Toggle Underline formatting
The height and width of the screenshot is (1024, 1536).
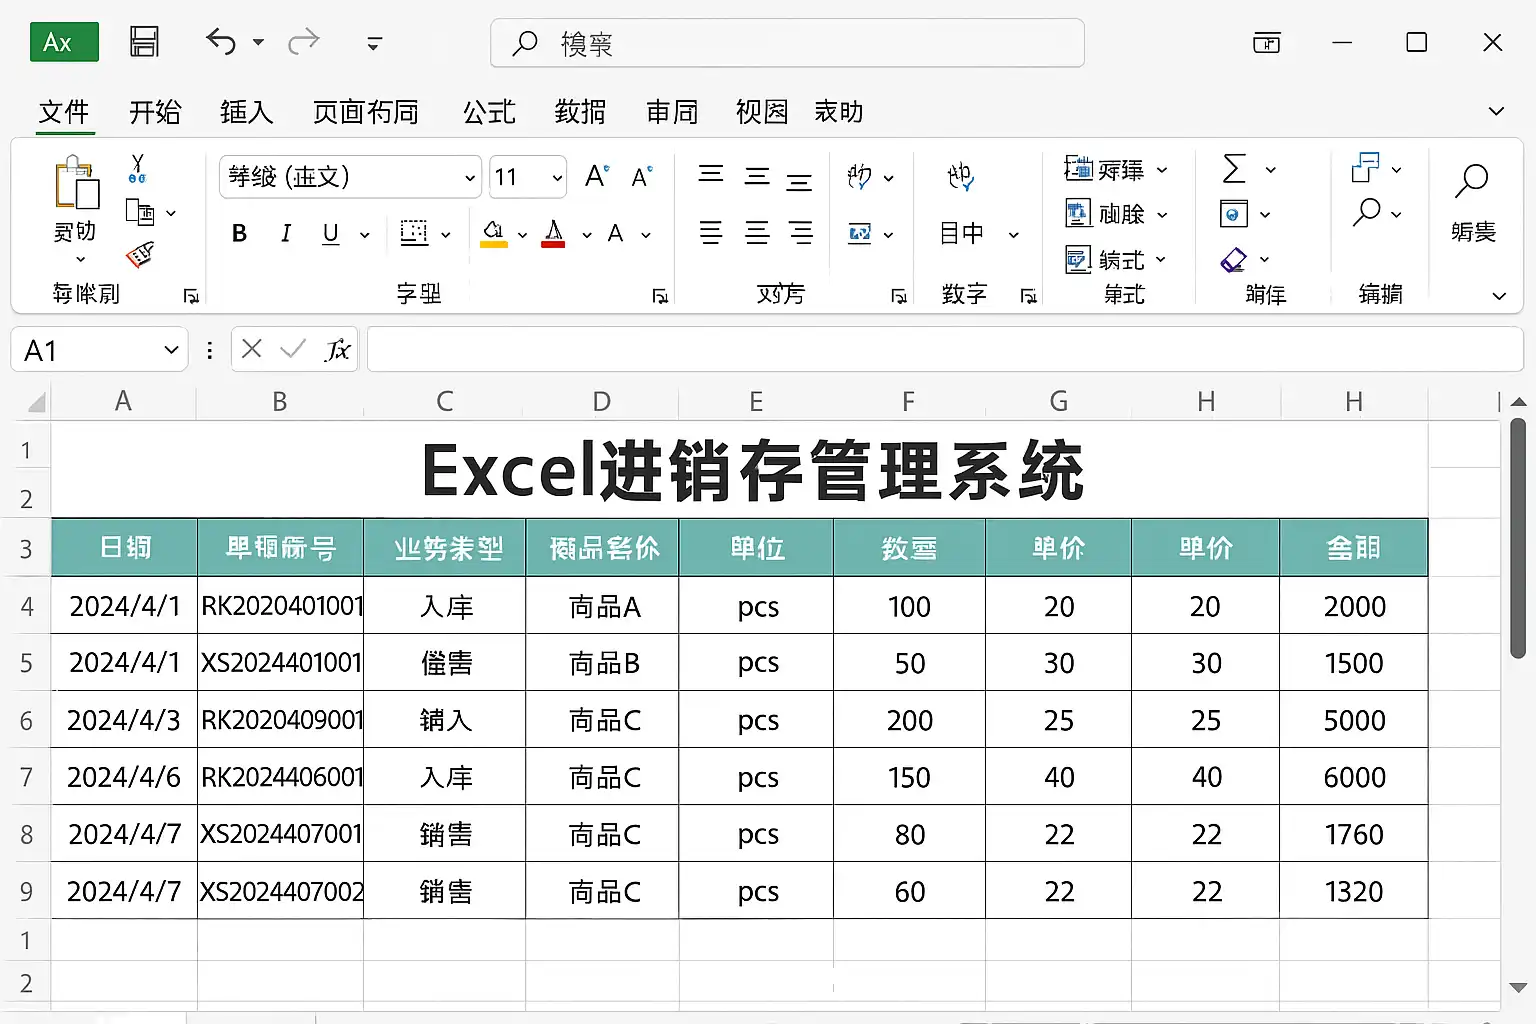click(331, 234)
